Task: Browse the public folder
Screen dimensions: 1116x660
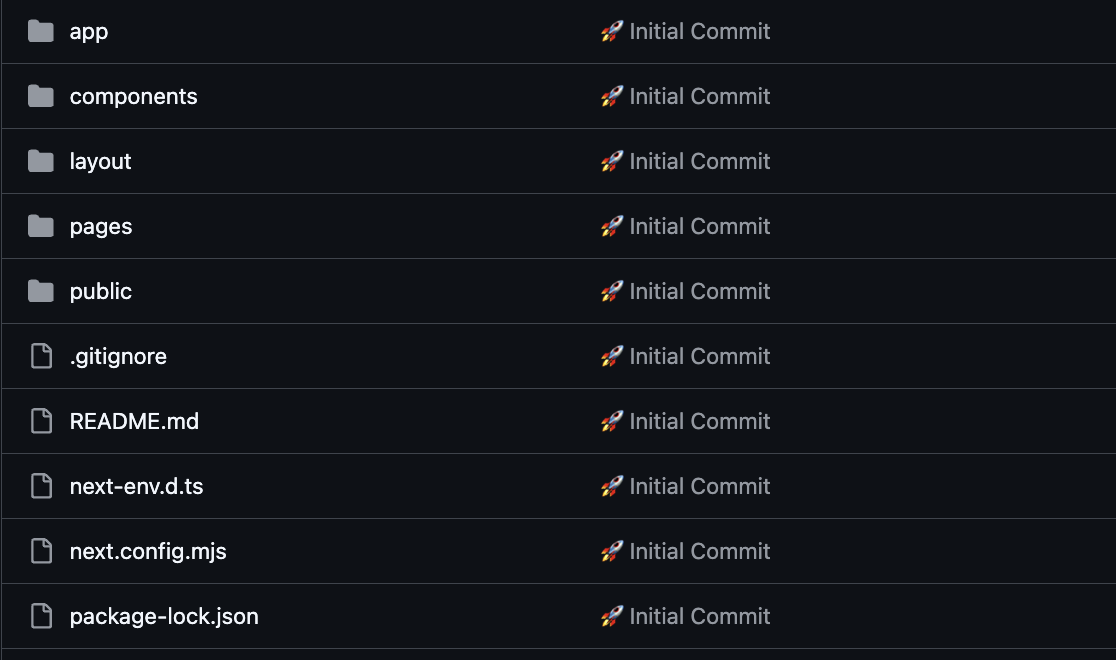Action: [101, 291]
